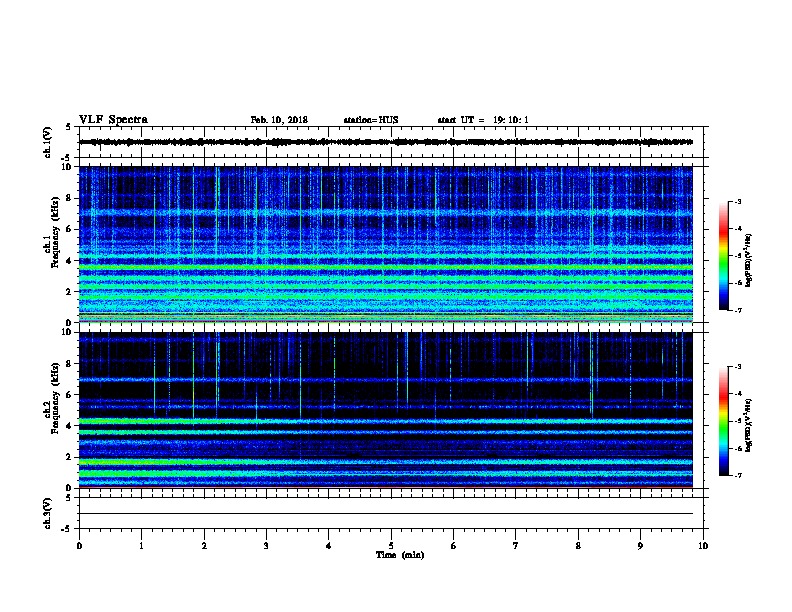Click the "station=HUS" header text
The height and width of the screenshot is (612, 792).
click(371, 120)
